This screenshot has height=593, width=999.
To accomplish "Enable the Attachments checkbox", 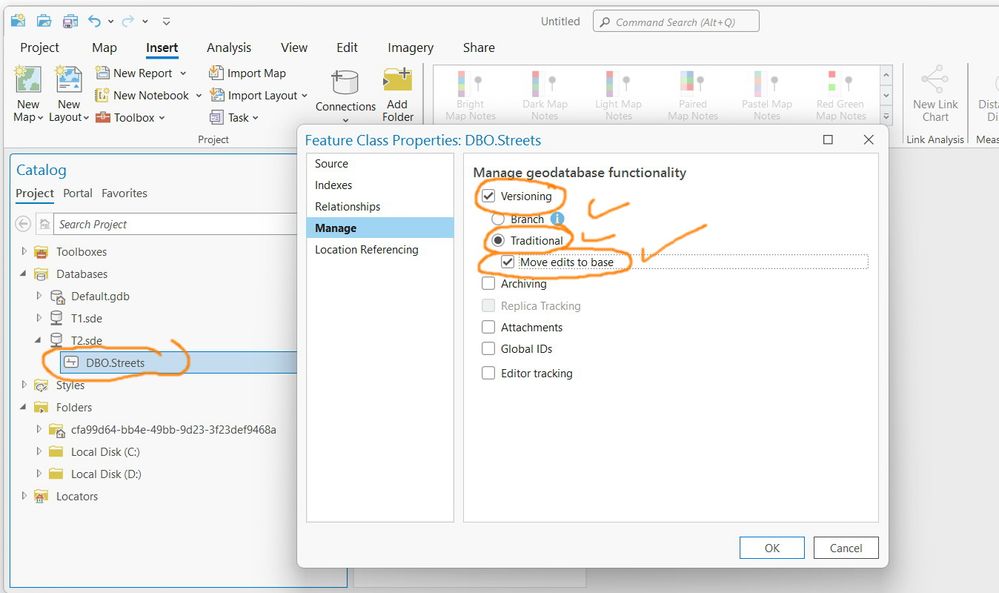I will (x=488, y=327).
